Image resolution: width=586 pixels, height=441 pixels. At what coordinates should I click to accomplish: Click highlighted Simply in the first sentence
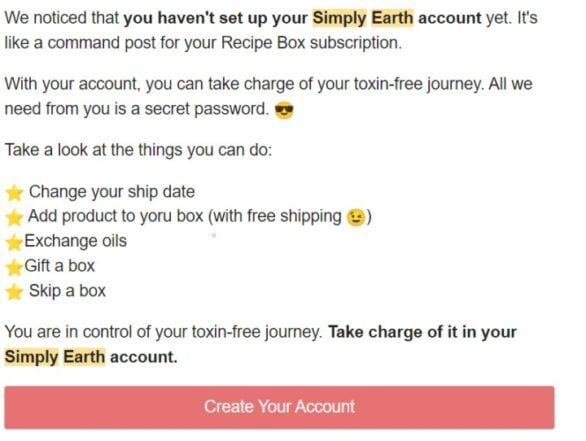click(x=339, y=18)
